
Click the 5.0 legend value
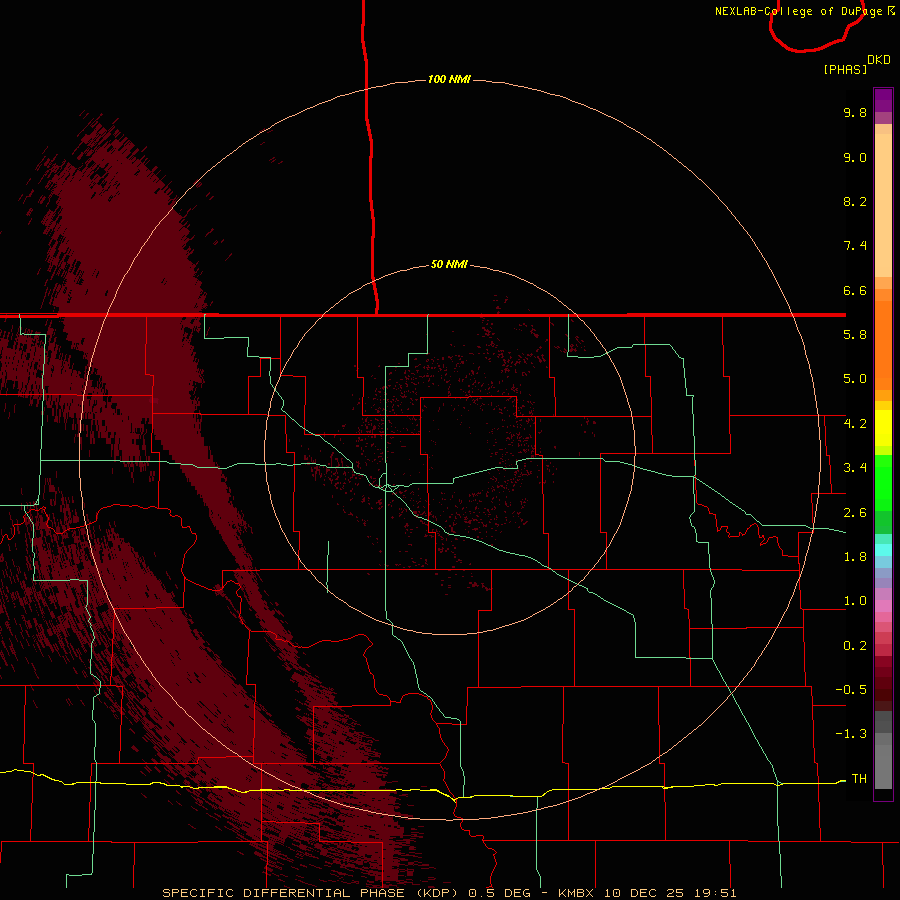coord(855,379)
